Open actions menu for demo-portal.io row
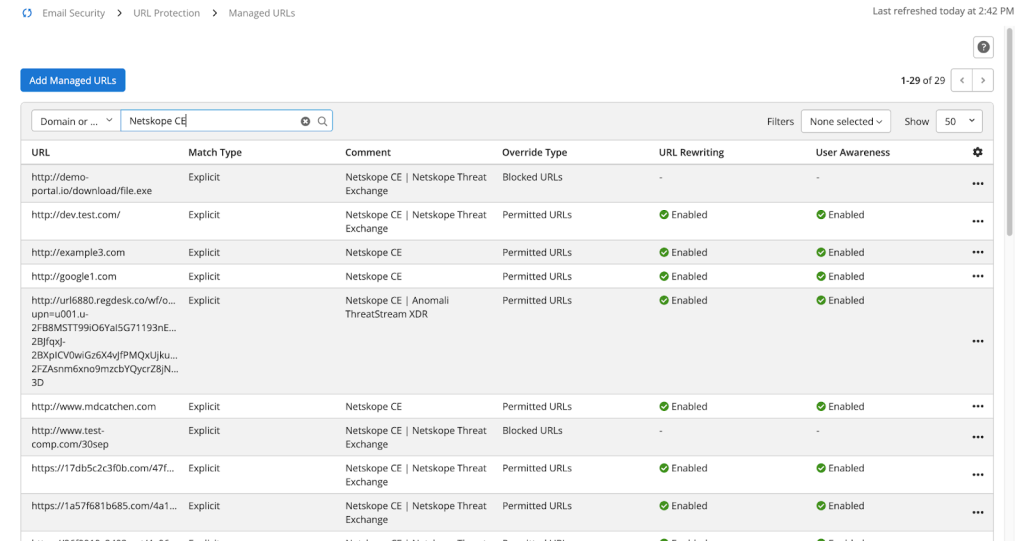The image size is (1024, 541). click(978, 184)
